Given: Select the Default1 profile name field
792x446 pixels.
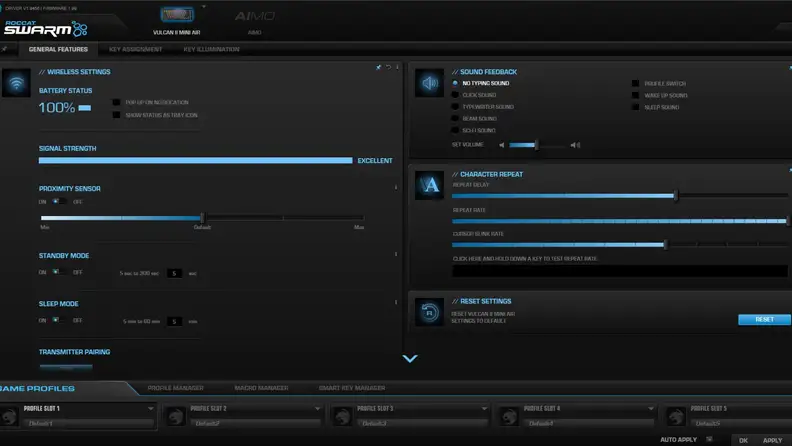Looking at the screenshot, I should [x=88, y=423].
